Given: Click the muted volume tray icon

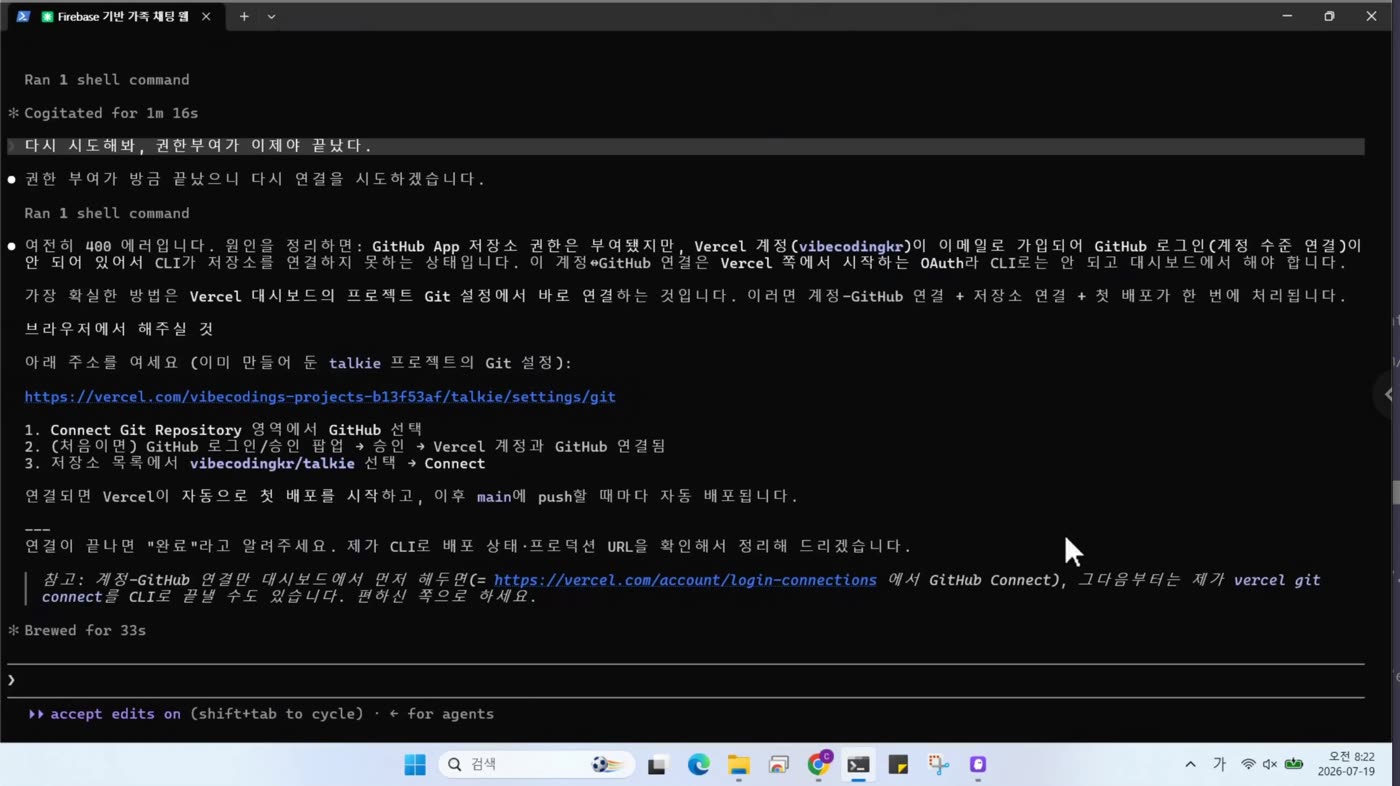Looking at the screenshot, I should pyautogui.click(x=1270, y=765).
